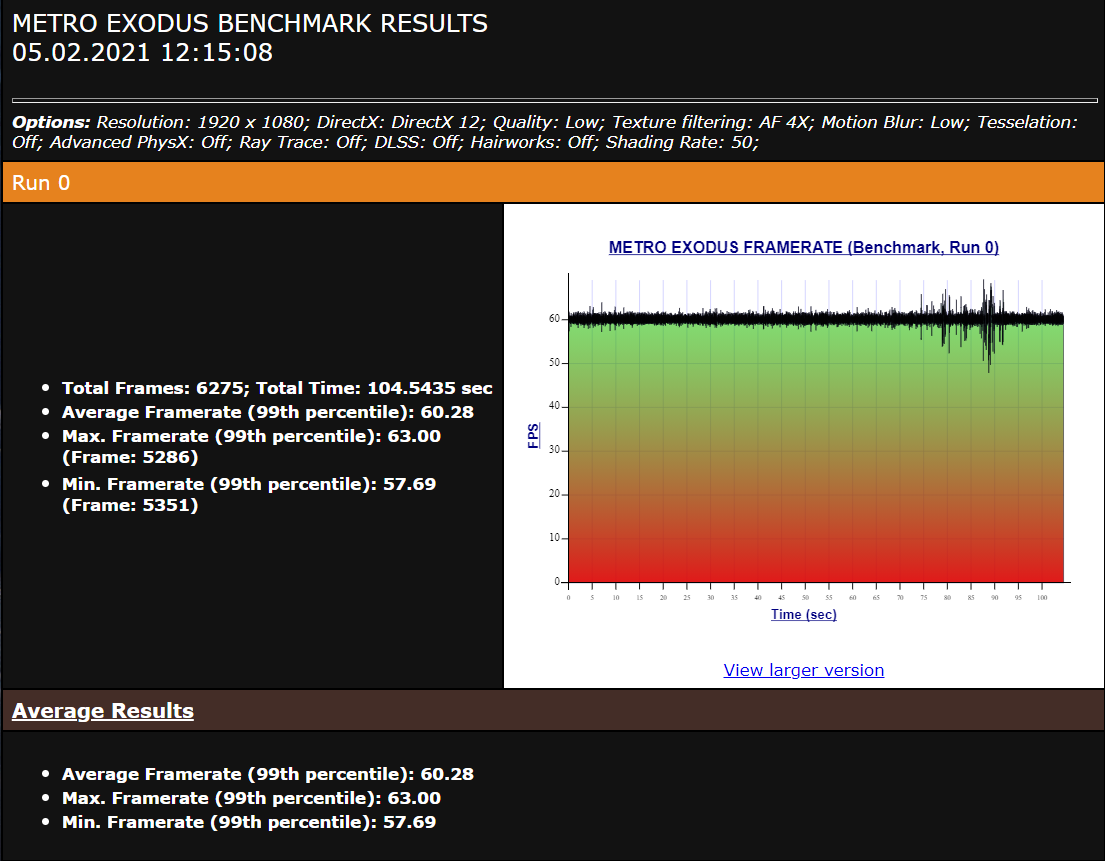This screenshot has height=861, width=1105.
Task: Click the framerate chart thumbnail
Action: (x=803, y=431)
